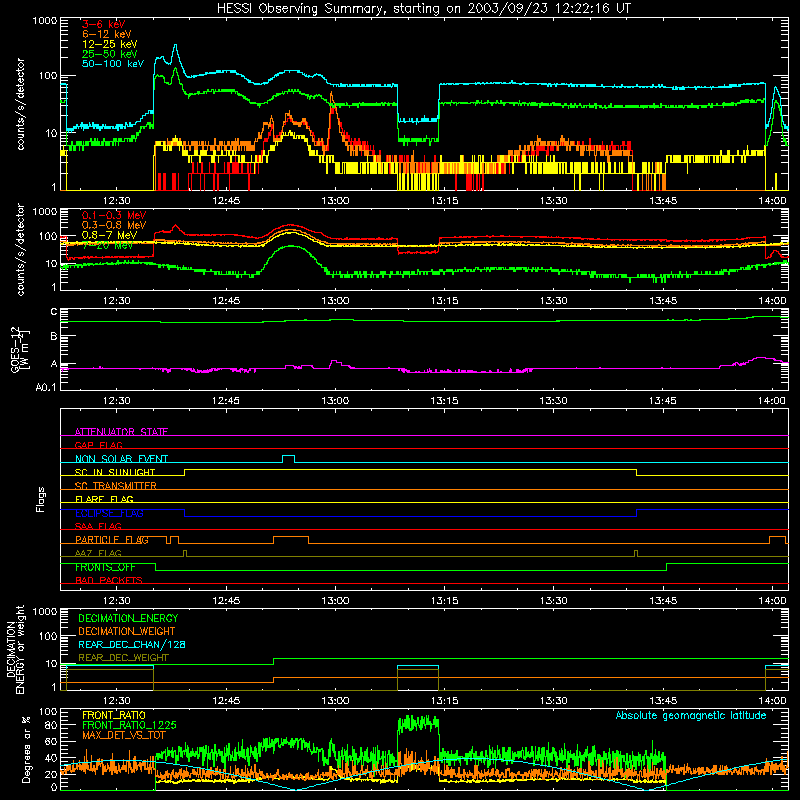This screenshot has width=800, height=800.
Task: Click the 'DECIMATION_ENERGY' legend label
Action: point(128,618)
